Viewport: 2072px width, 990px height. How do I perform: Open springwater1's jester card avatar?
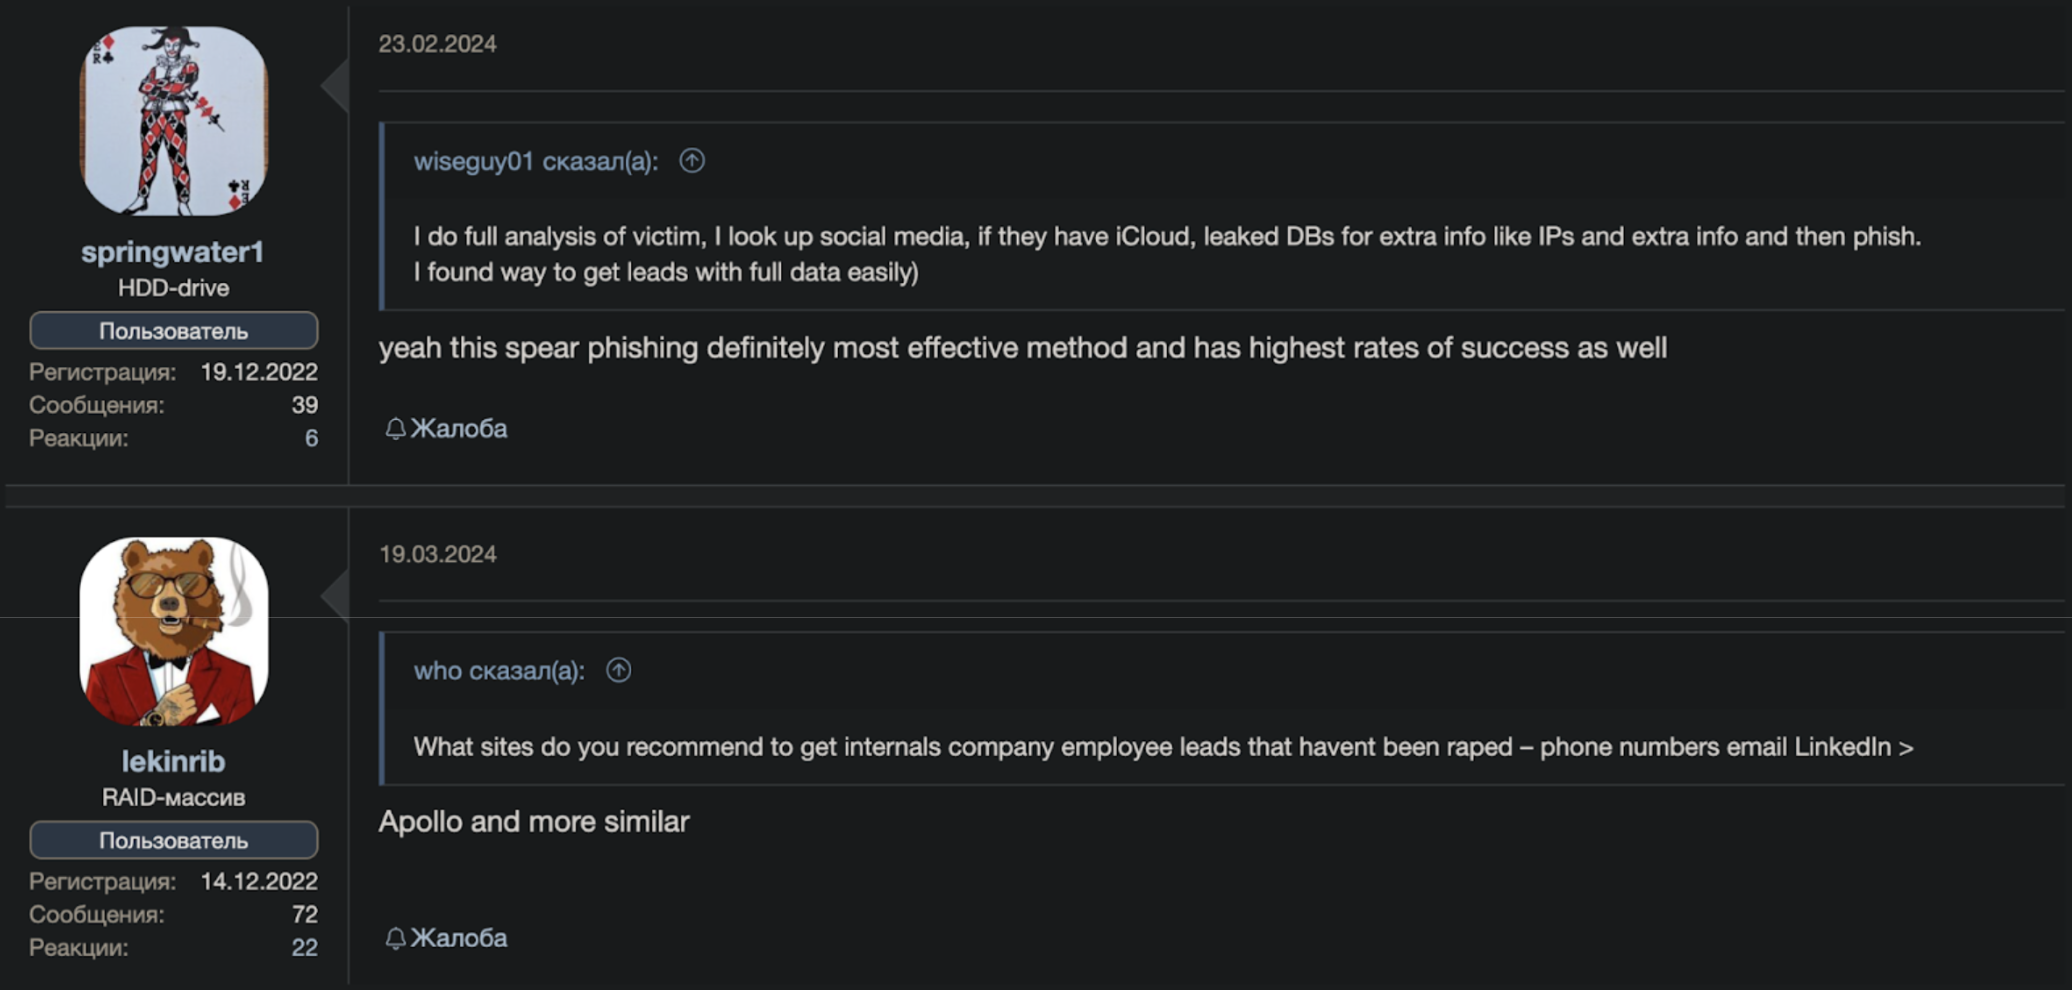174,121
